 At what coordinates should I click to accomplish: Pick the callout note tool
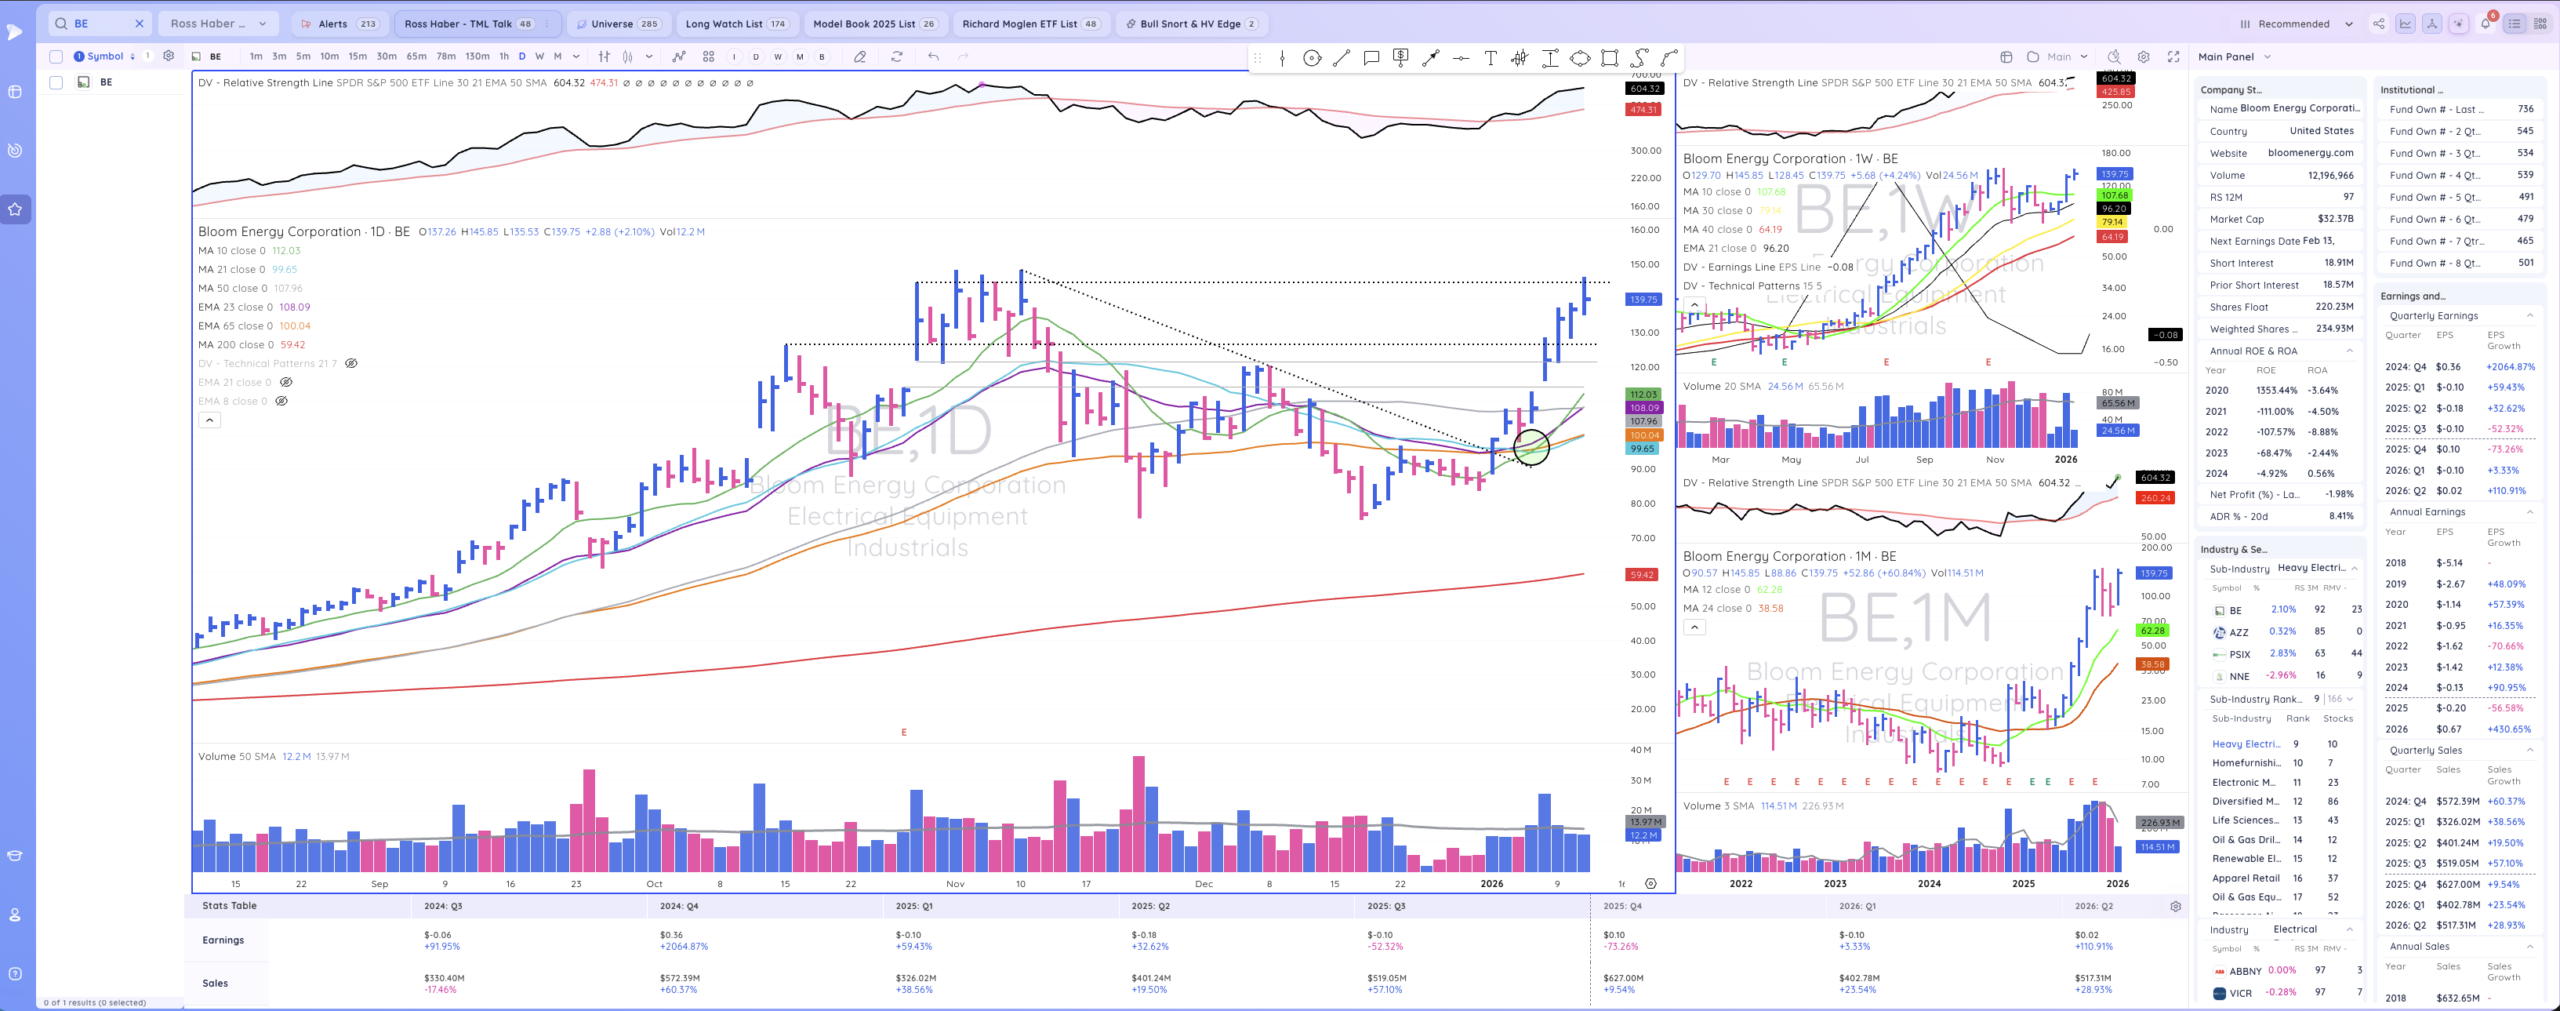[x=1372, y=58]
